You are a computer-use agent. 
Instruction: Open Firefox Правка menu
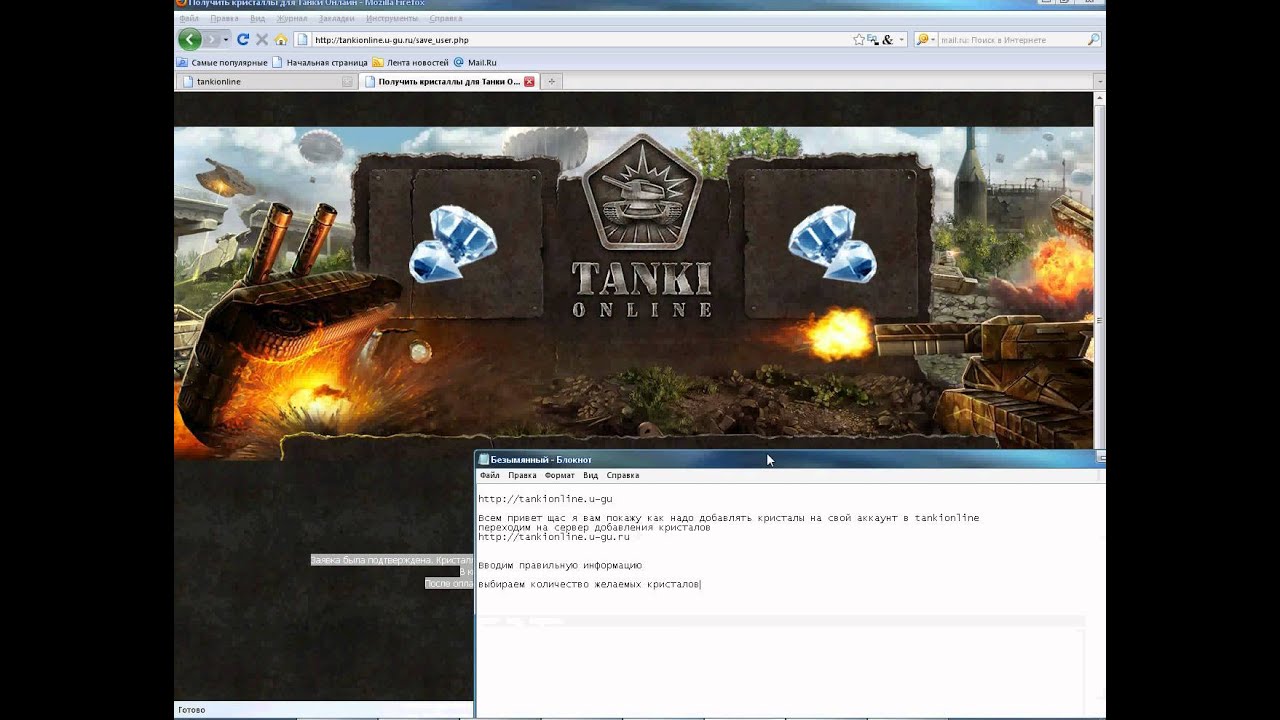coord(224,18)
